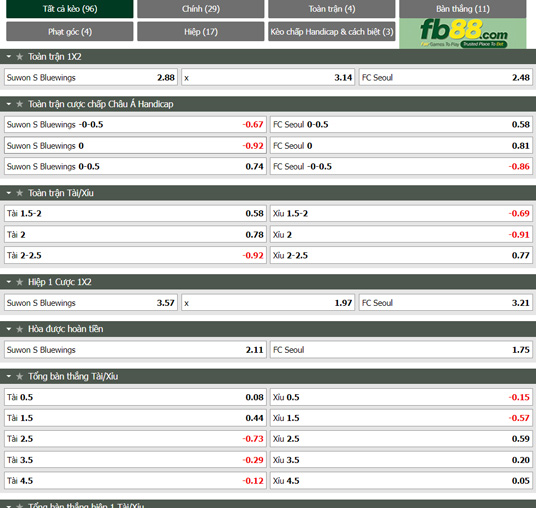
Task: Star the Châu Á Handicap market
Action: (19, 104)
